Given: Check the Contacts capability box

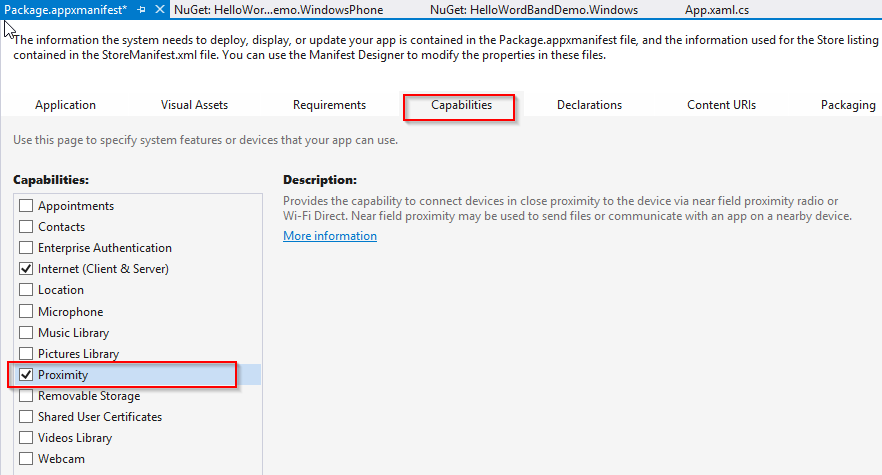Looking at the screenshot, I should tap(26, 227).
